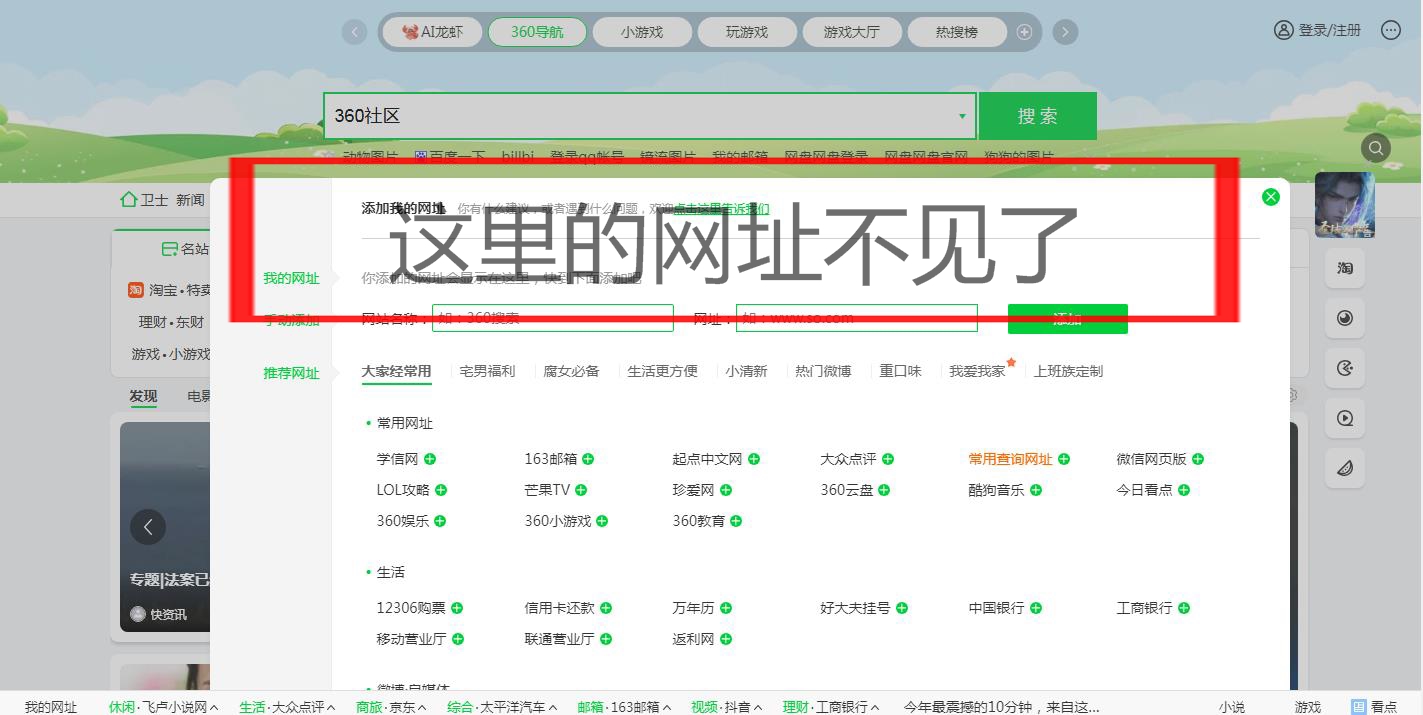This screenshot has width=1423, height=715.
Task: Switch to the AI龙虾 top tab
Action: click(x=433, y=32)
